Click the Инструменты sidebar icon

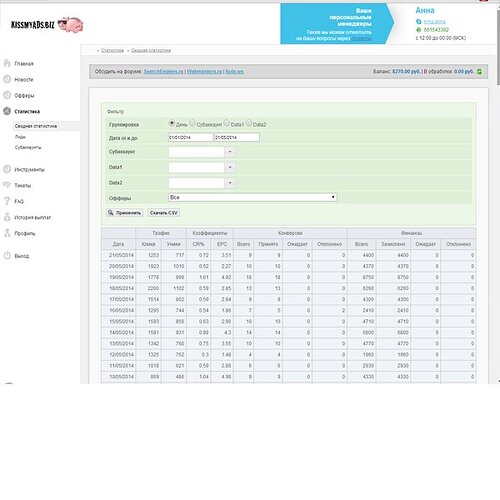click(x=7, y=169)
